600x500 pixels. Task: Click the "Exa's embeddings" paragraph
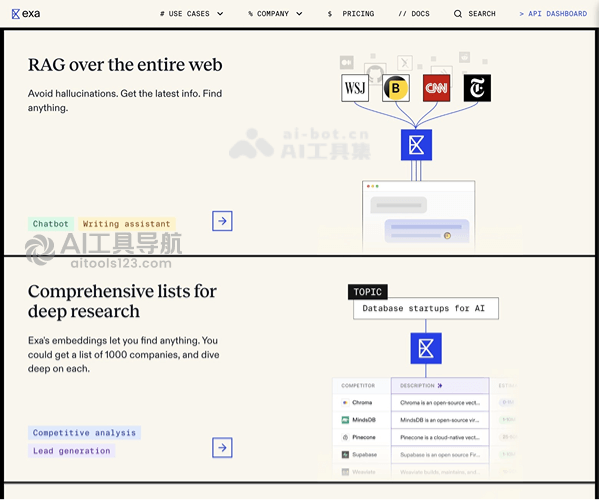click(x=123, y=355)
